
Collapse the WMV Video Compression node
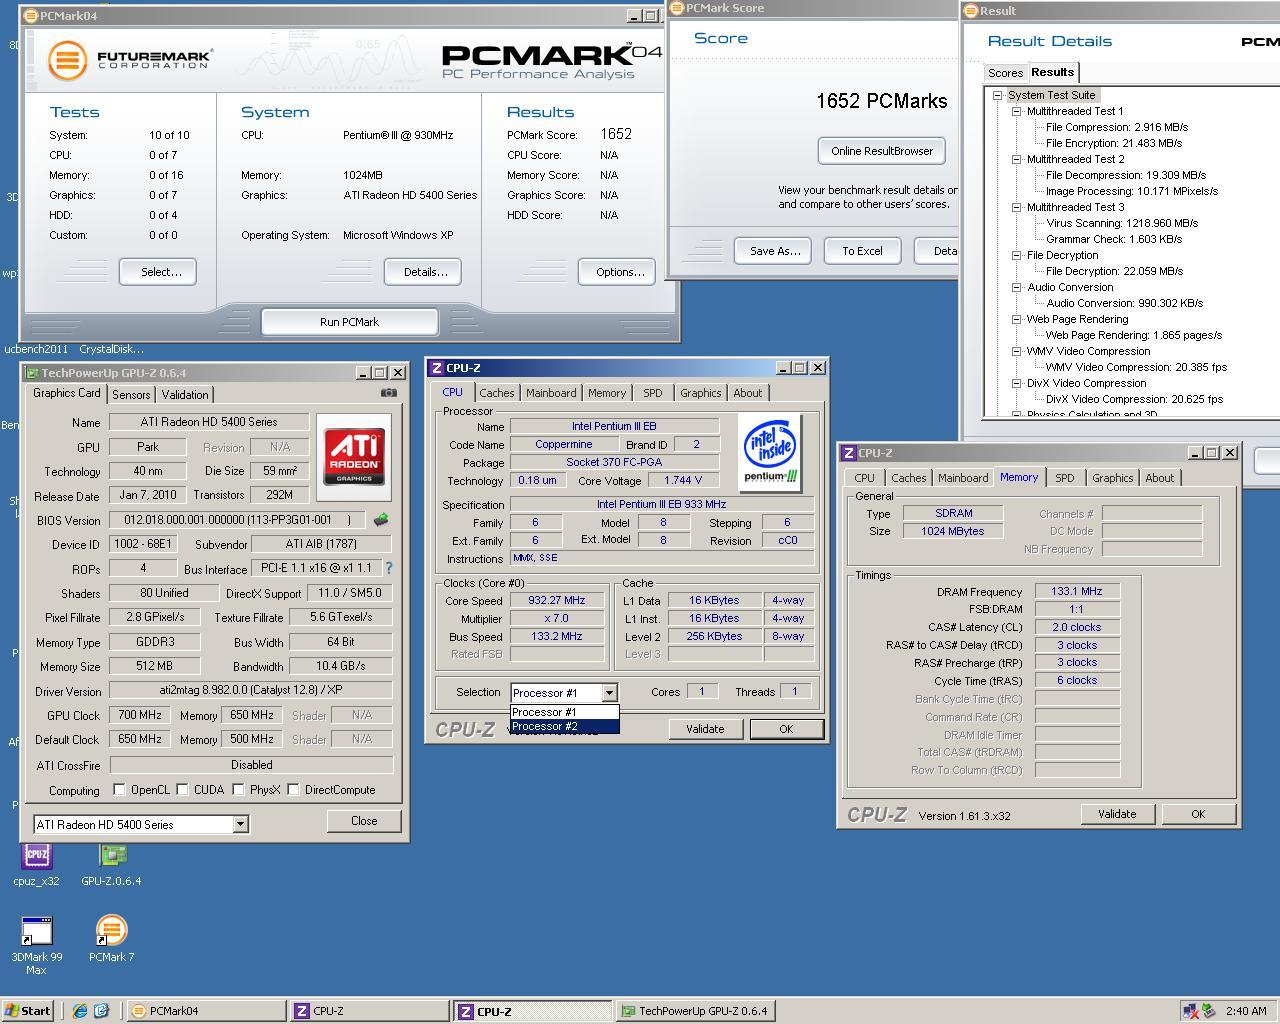1017,351
